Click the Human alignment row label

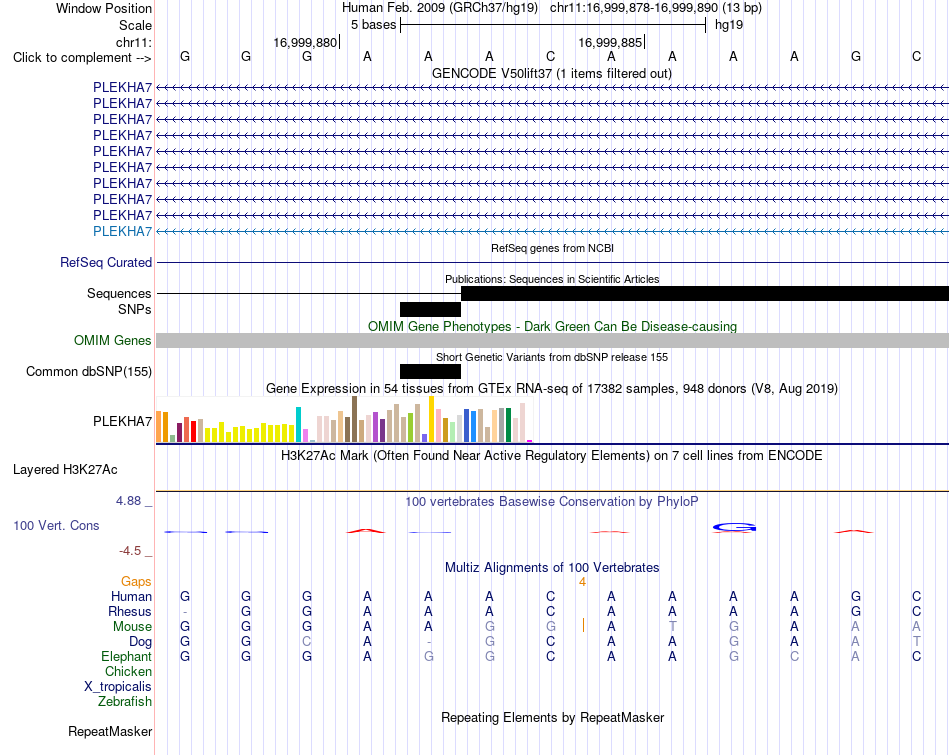(x=131, y=596)
